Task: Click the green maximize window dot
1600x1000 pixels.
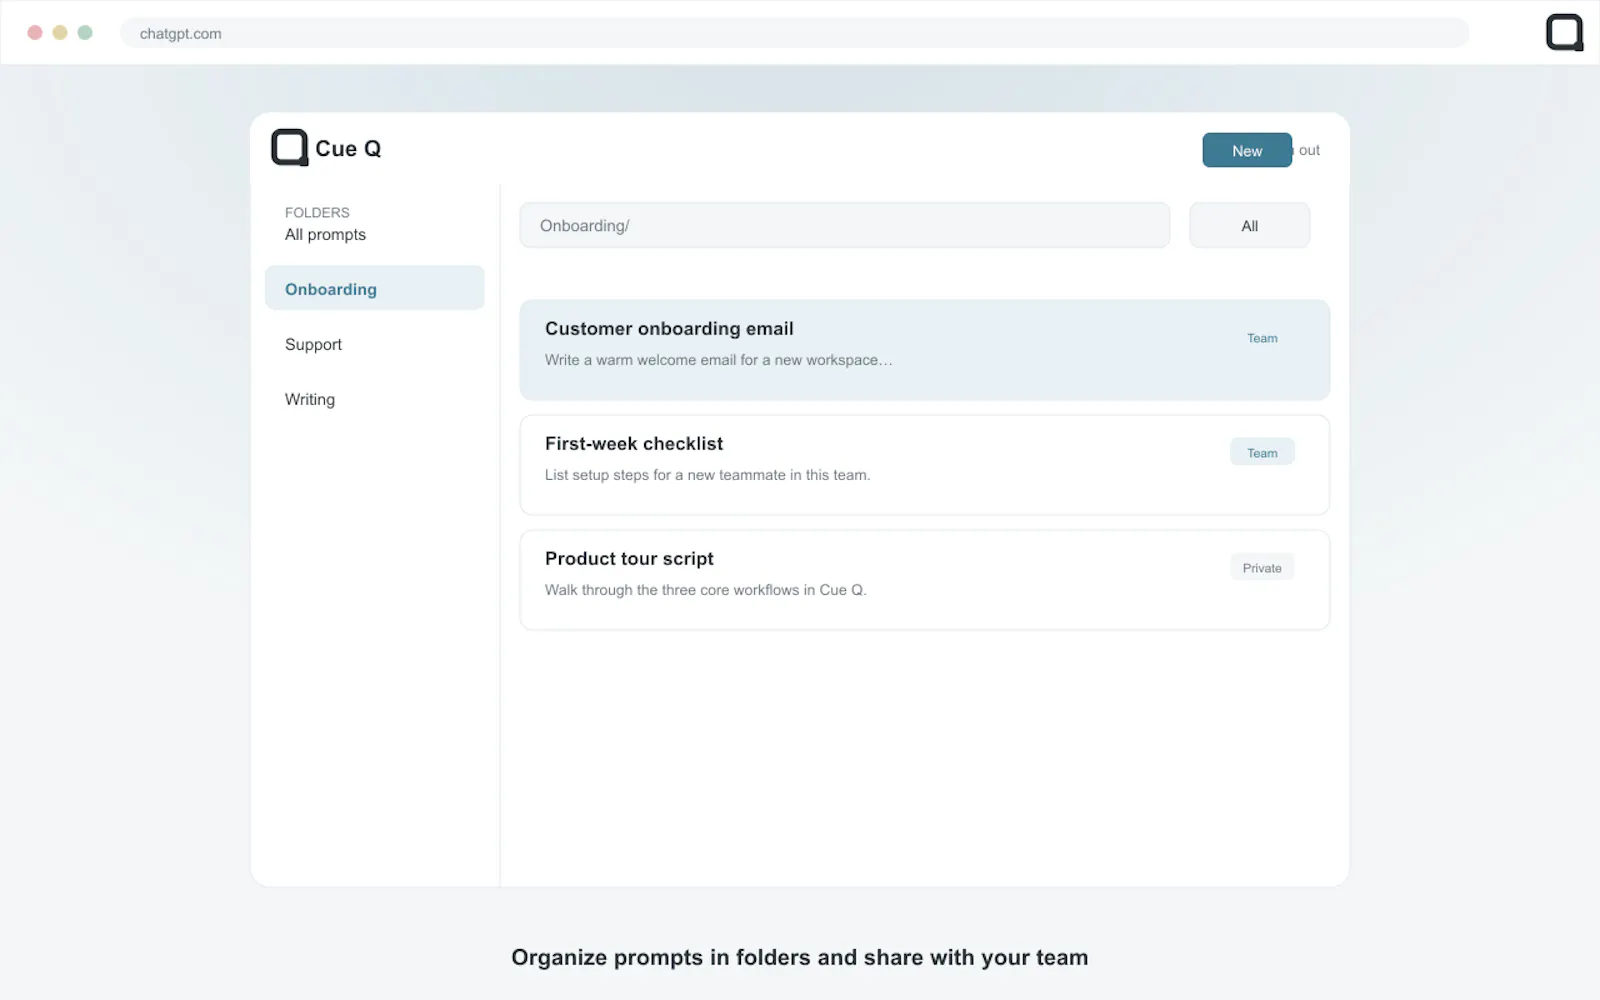Action: (85, 32)
